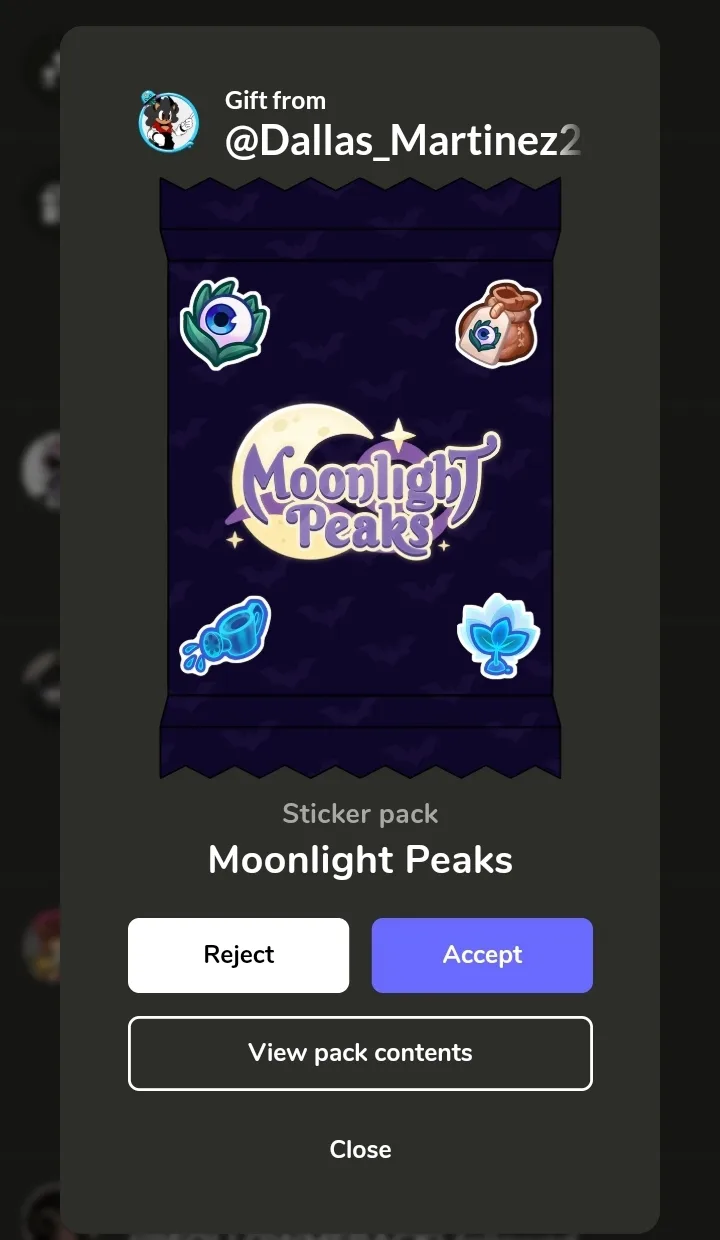Tap the blue watering can sticker
720x1240 pixels.
tap(226, 633)
